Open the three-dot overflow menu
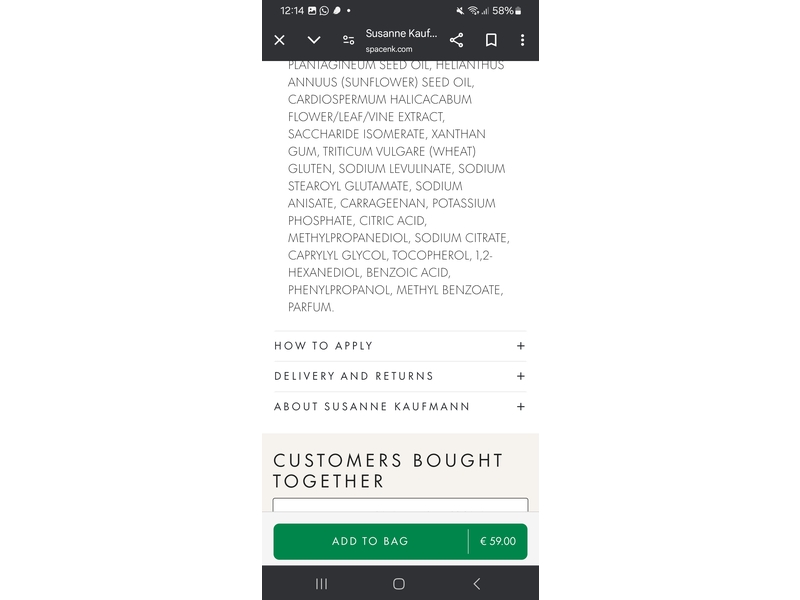This screenshot has height=600, width=800. [x=522, y=40]
